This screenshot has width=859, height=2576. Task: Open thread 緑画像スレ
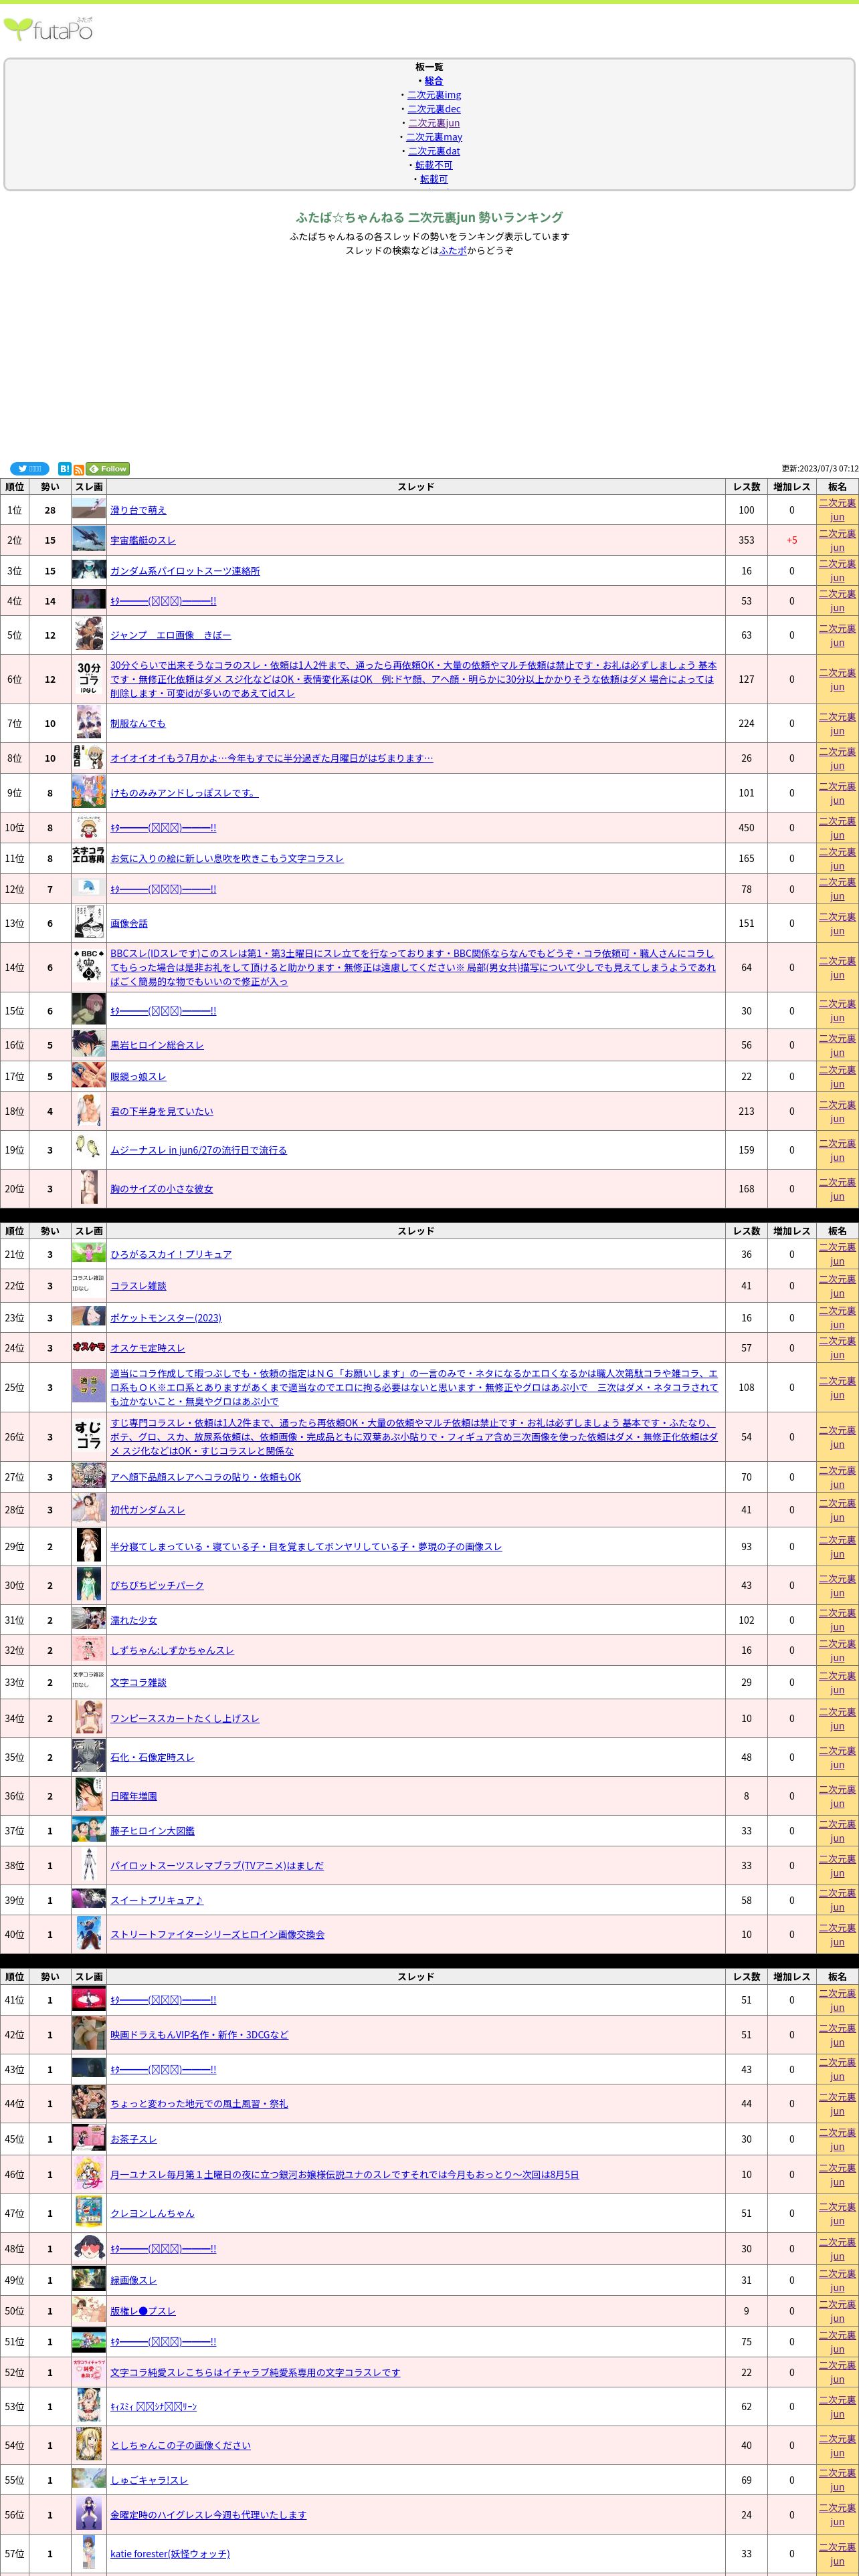pos(133,2280)
